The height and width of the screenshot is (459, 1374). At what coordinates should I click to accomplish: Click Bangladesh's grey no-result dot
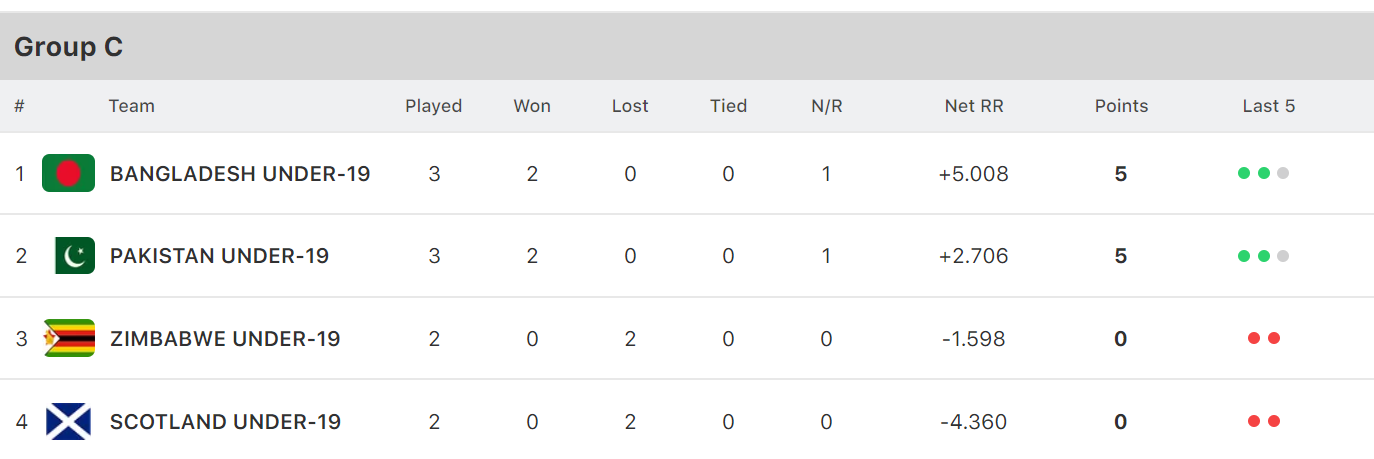[1283, 173]
